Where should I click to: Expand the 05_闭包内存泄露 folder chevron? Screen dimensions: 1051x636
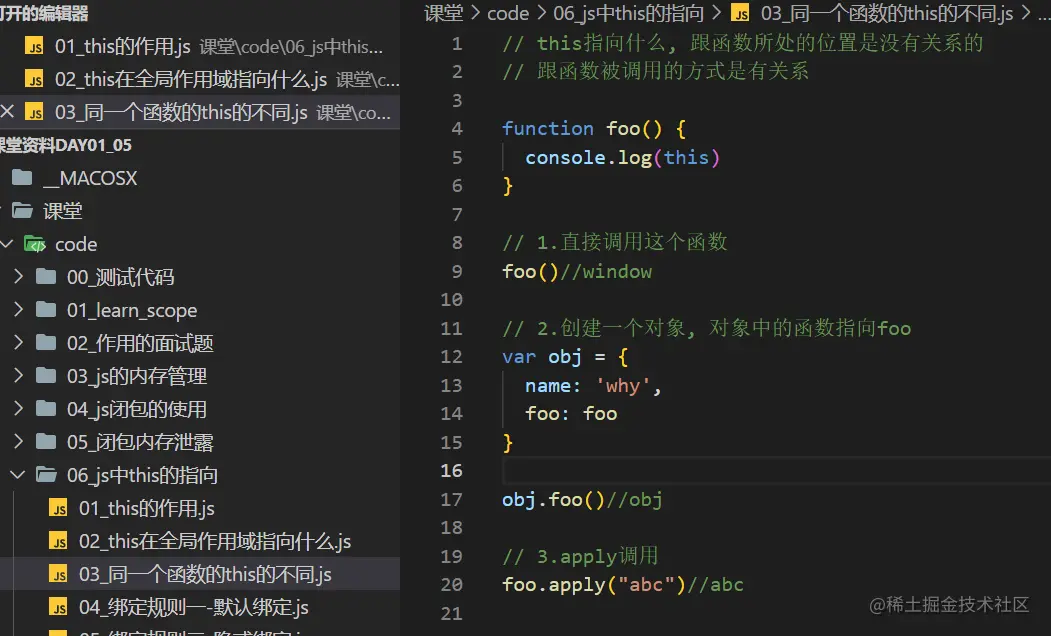[19, 442]
